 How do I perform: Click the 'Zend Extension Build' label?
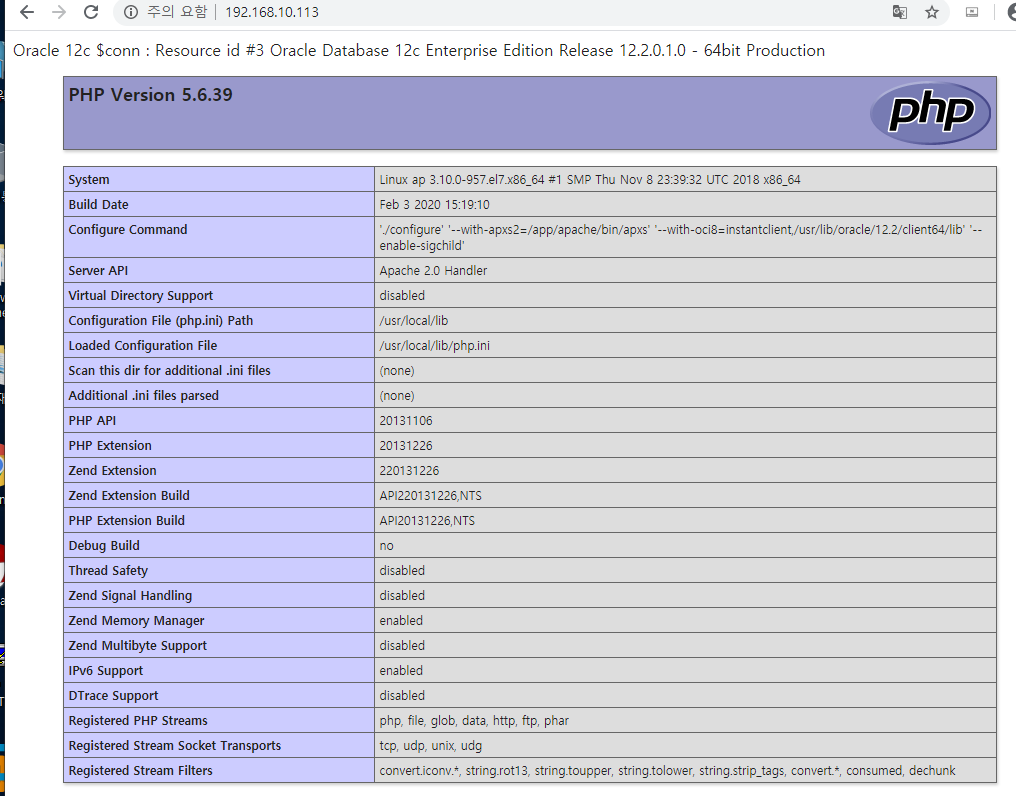pos(129,496)
